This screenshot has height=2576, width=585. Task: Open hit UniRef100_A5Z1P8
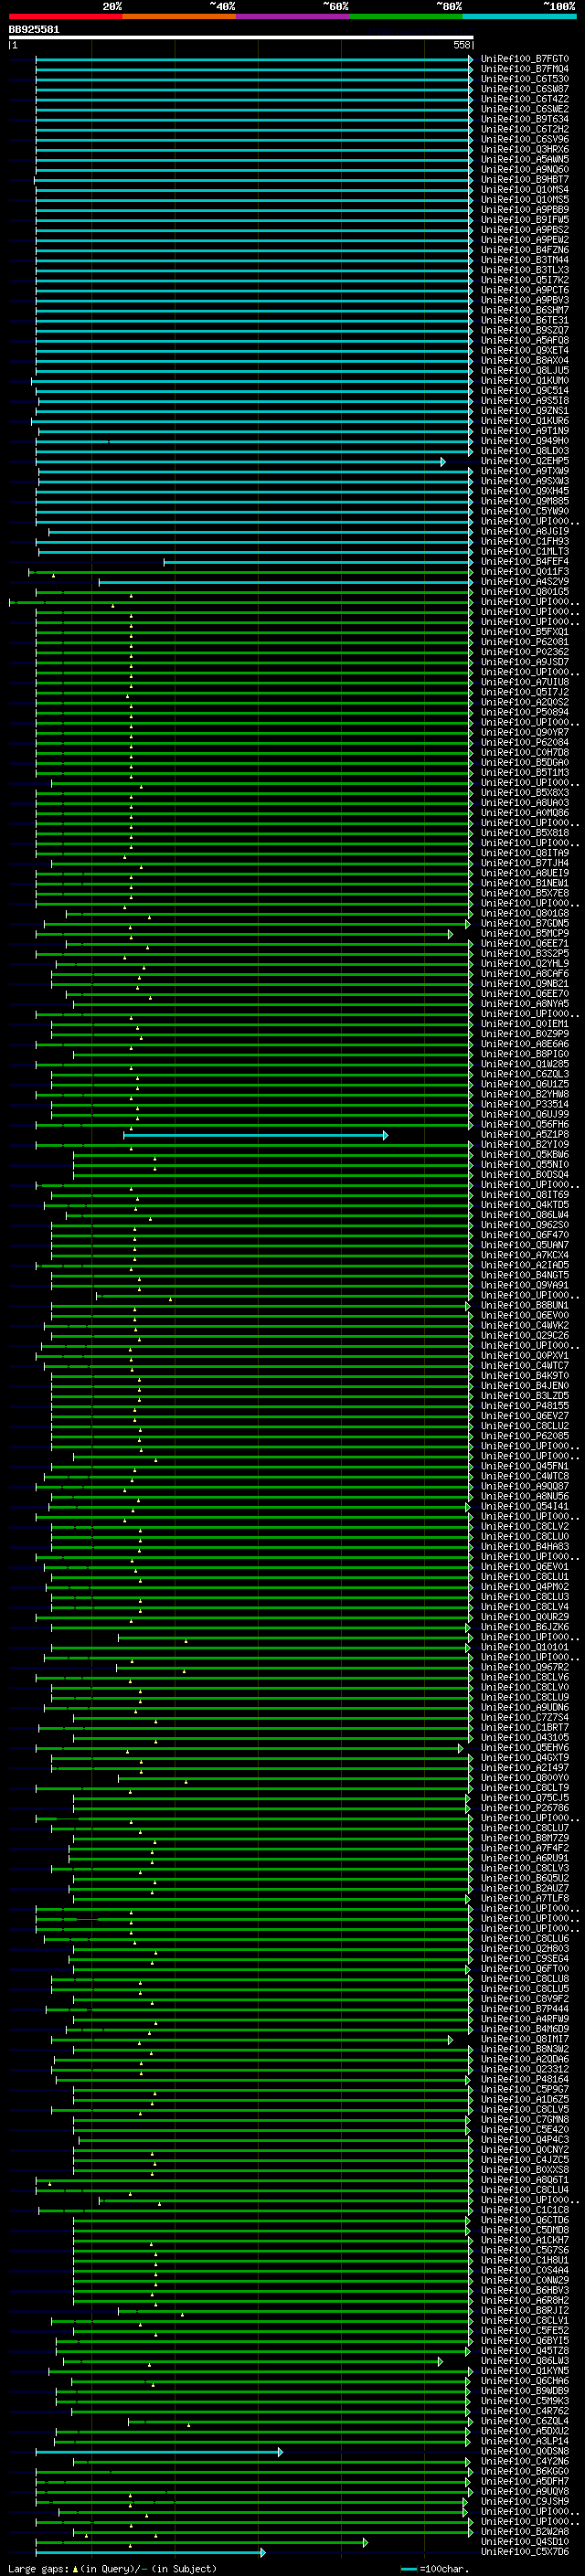(524, 1134)
